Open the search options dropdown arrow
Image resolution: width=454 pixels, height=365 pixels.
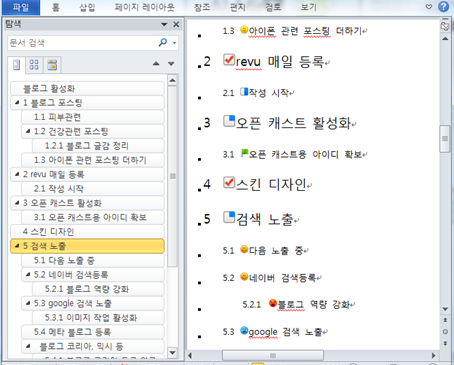coord(174,43)
